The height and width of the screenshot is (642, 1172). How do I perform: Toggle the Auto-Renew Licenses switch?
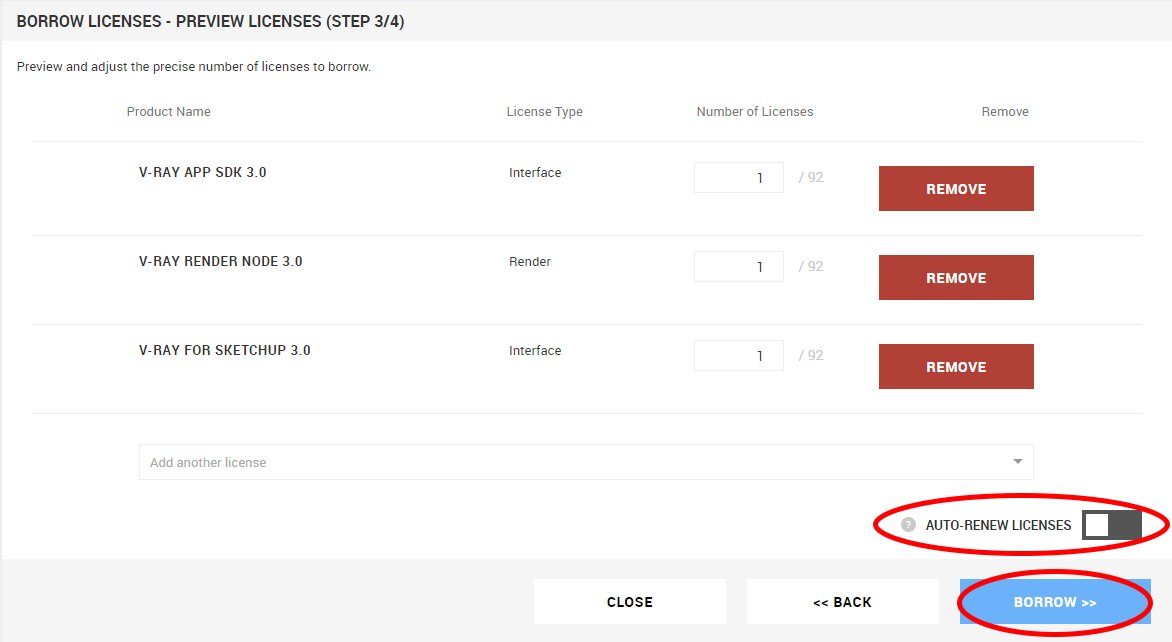pyautogui.click(x=1111, y=525)
